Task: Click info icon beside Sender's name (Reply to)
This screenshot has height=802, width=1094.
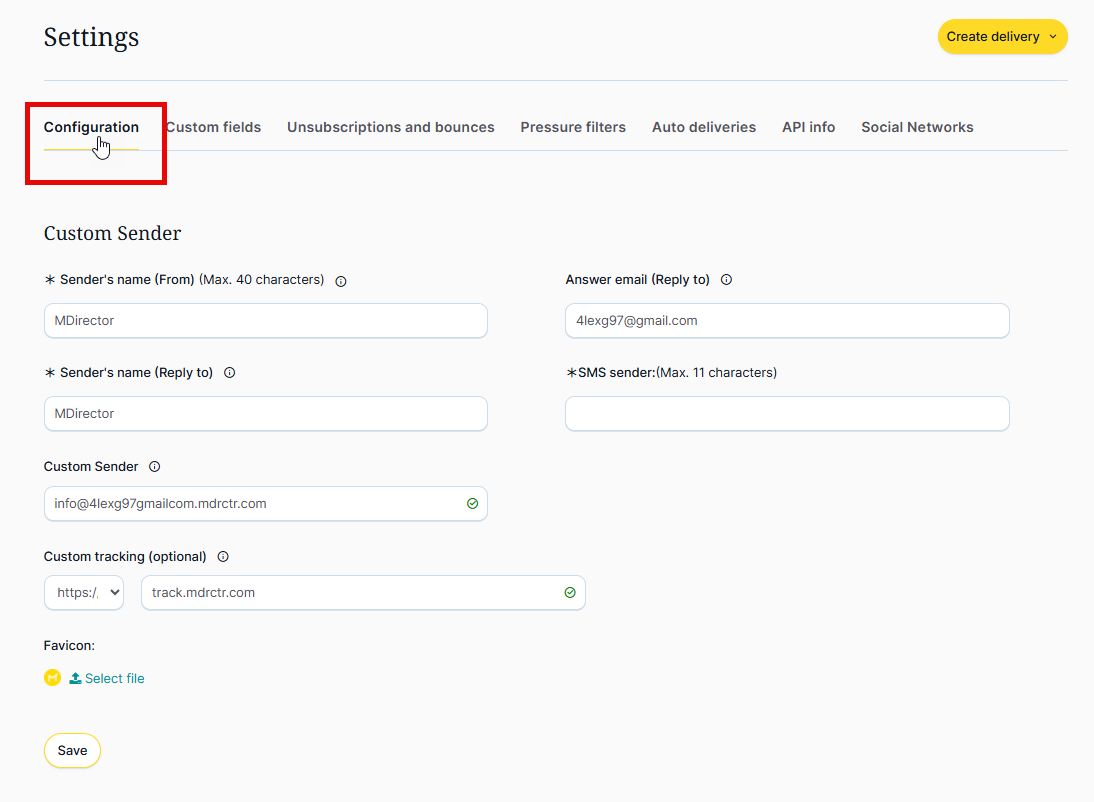Action: (x=230, y=373)
